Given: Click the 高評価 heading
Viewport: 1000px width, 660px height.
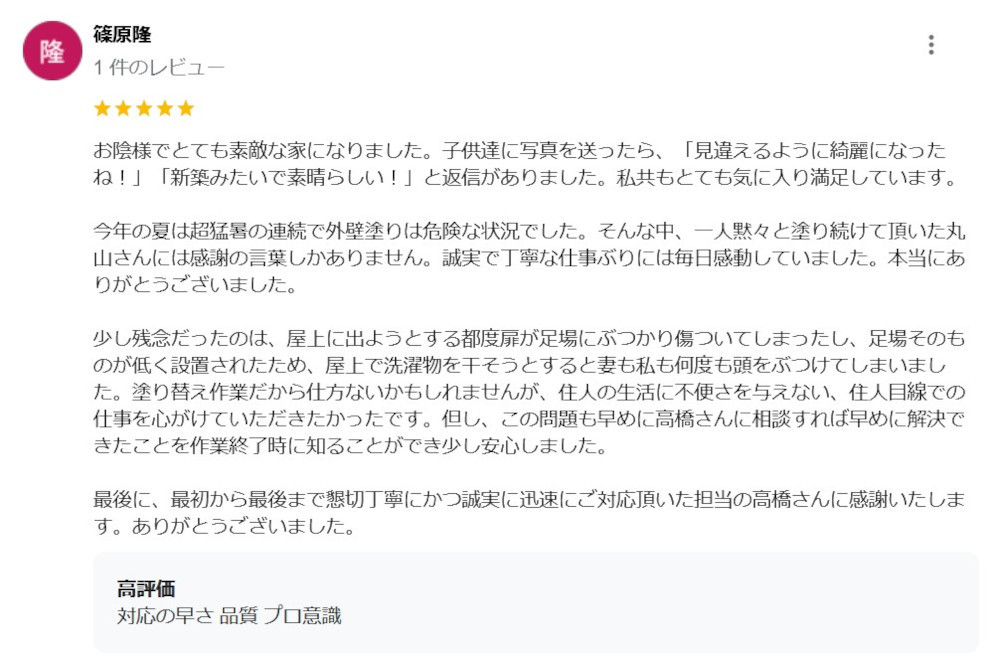Looking at the screenshot, I should 146,588.
